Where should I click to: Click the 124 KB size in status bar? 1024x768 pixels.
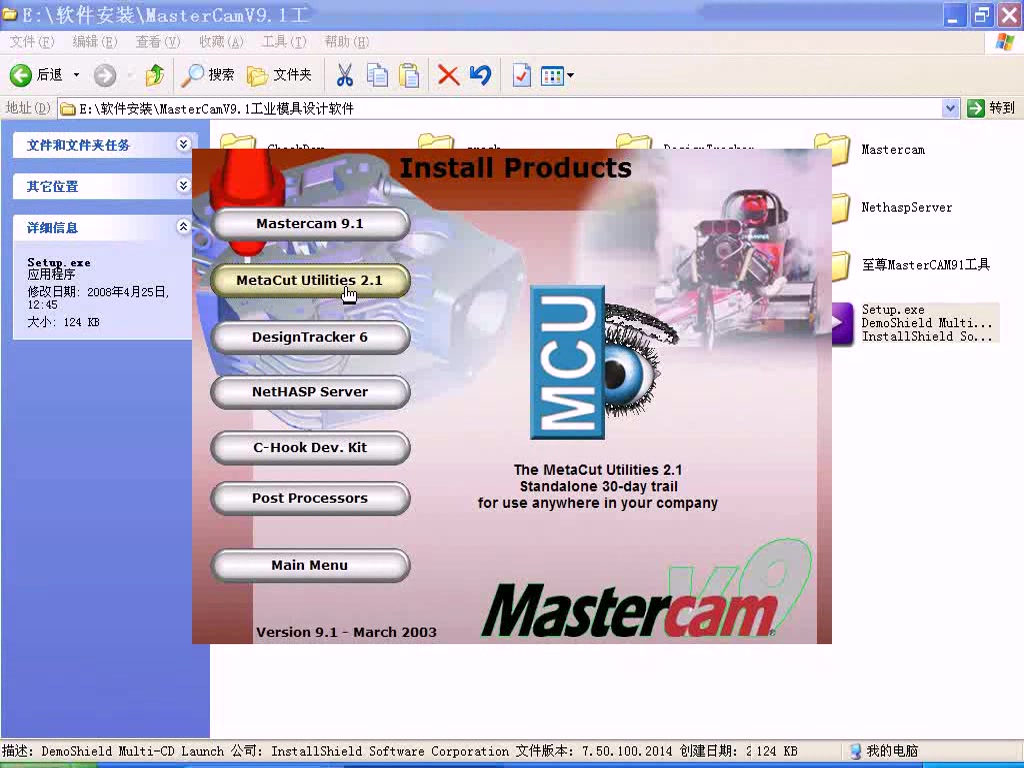click(x=776, y=751)
